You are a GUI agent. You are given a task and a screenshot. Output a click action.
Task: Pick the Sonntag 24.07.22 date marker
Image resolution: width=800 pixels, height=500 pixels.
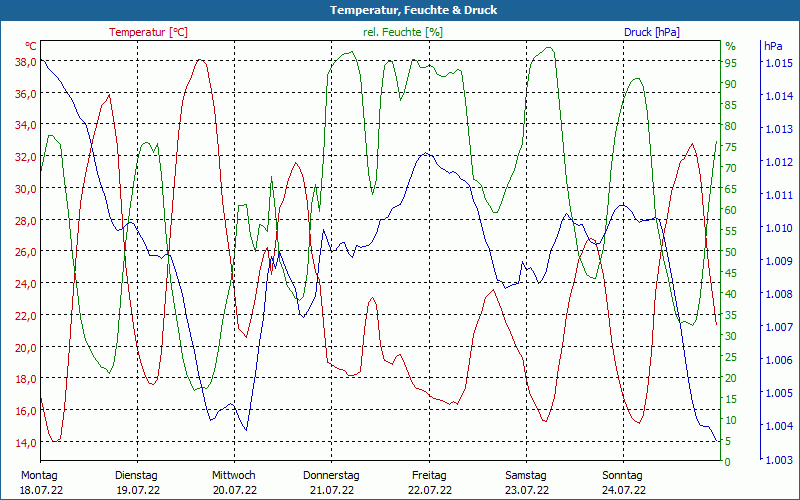(x=623, y=482)
